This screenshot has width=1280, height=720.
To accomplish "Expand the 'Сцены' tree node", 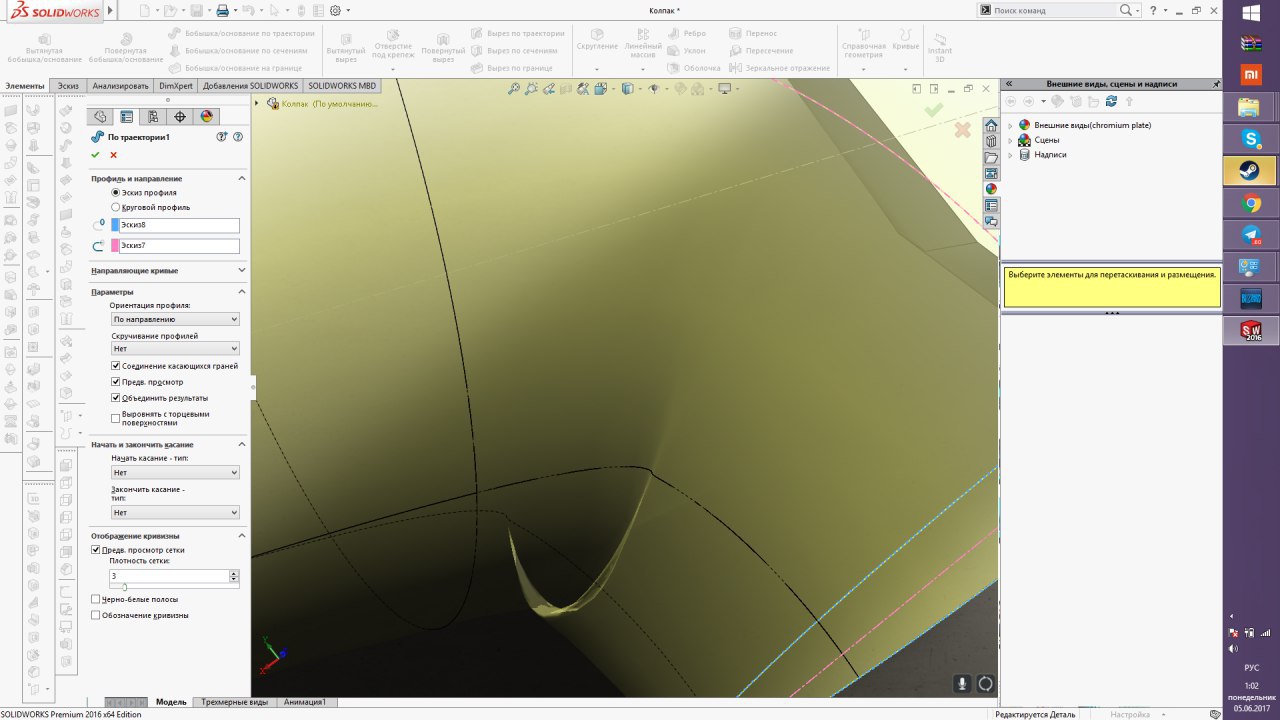I will 1010,140.
